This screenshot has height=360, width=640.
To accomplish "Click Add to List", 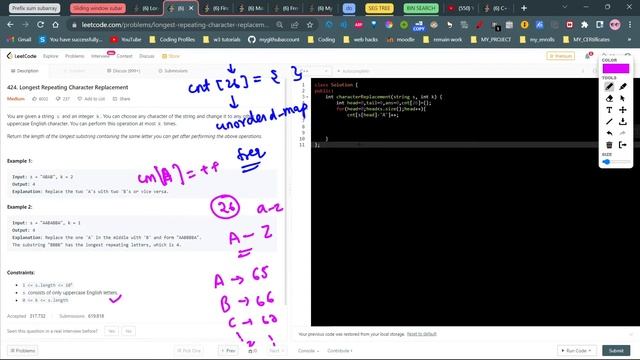I will click(91, 99).
